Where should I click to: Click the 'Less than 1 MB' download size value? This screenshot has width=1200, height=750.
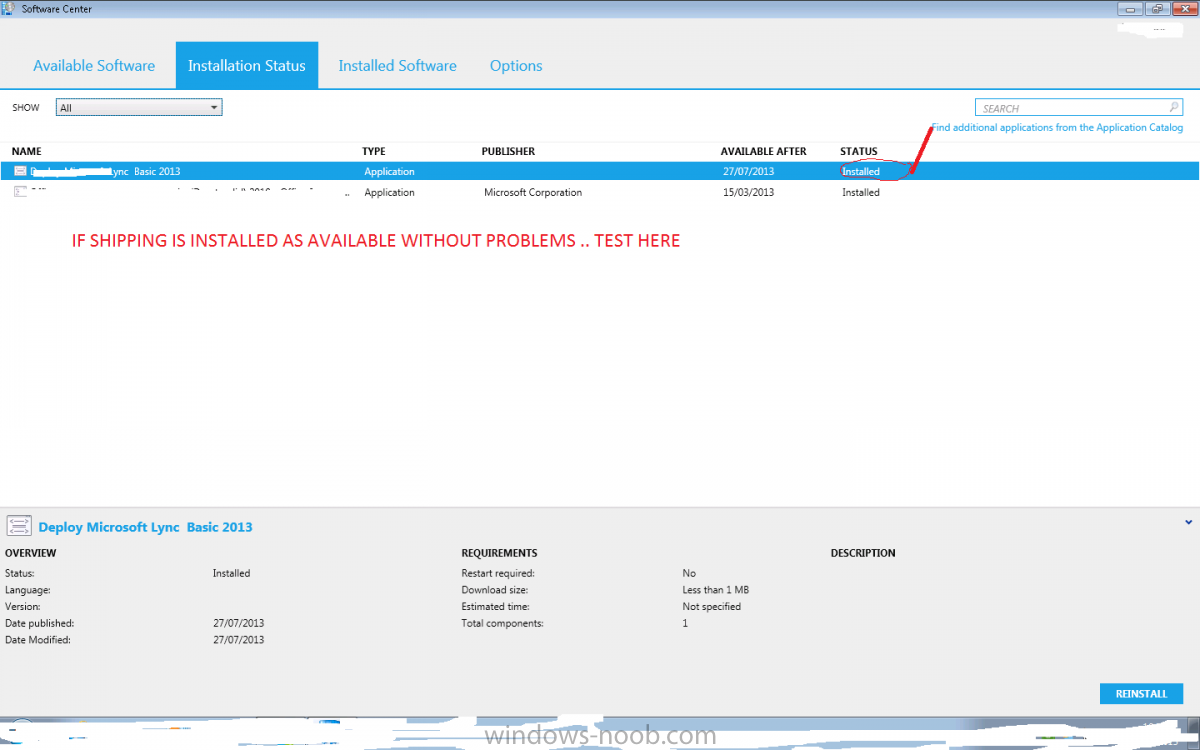[x=716, y=590]
